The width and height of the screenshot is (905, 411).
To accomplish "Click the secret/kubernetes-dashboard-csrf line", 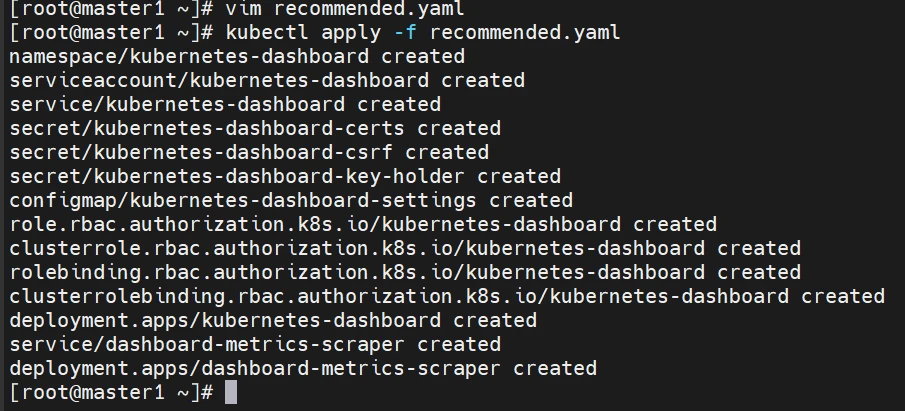I will pyautogui.click(x=249, y=152).
